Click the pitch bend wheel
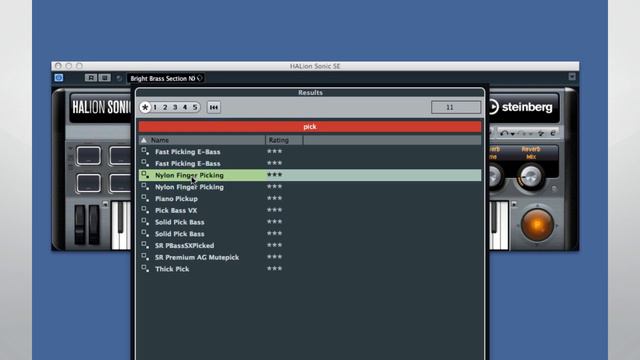 [x=80, y=225]
